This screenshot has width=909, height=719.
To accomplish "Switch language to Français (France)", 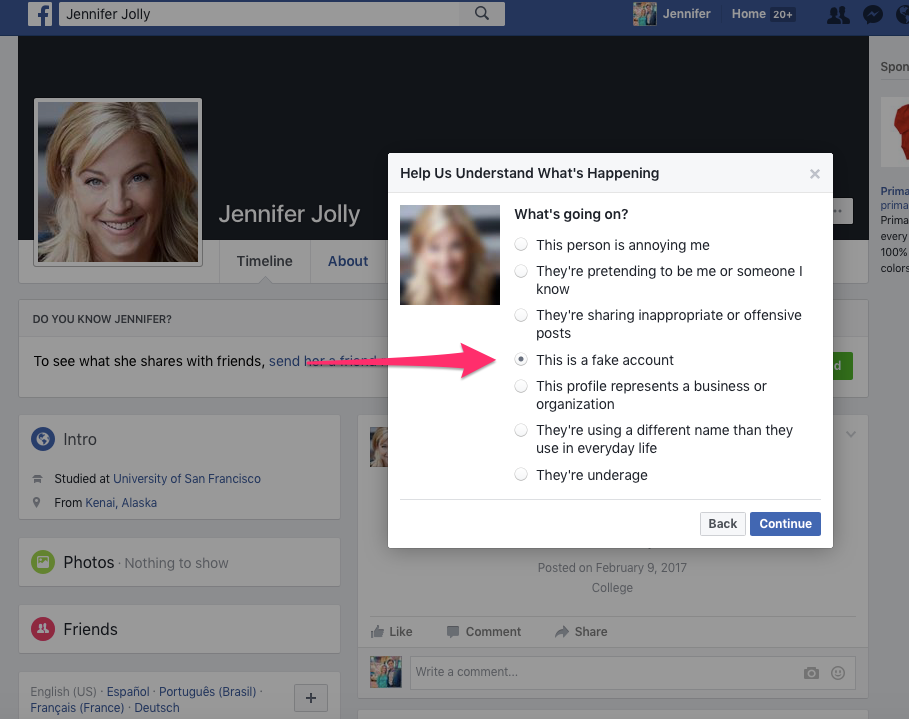I will [77, 708].
